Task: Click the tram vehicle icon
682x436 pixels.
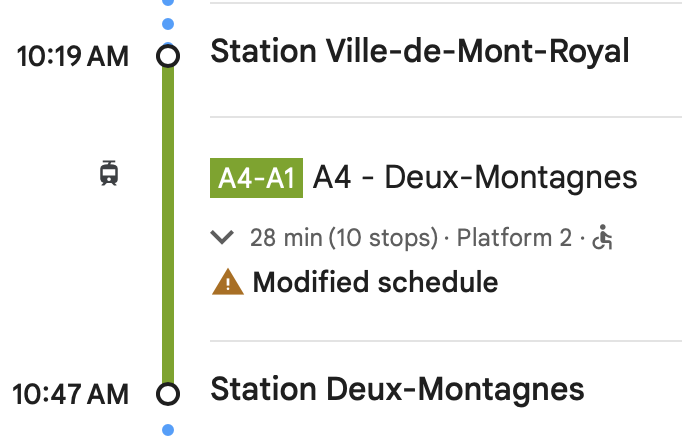Action: tap(110, 173)
